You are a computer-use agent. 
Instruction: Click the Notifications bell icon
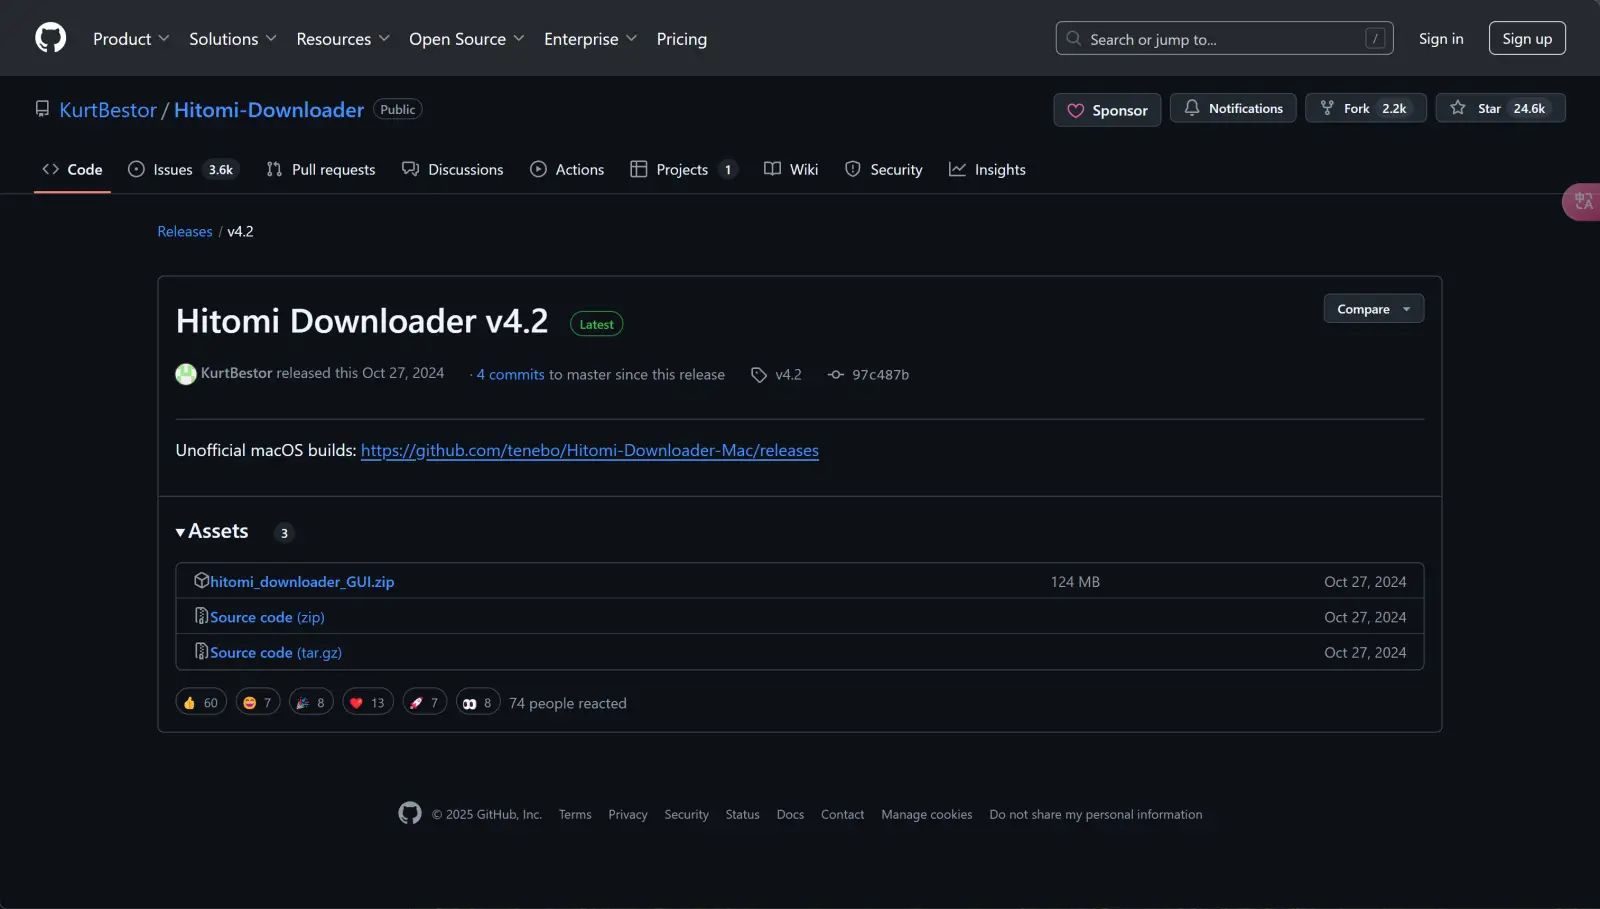click(1191, 108)
